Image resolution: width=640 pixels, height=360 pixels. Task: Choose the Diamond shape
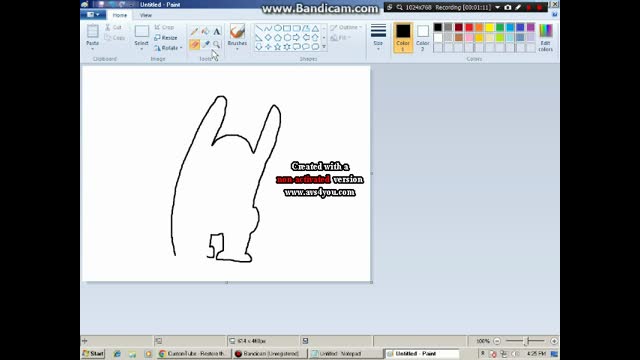click(x=268, y=38)
